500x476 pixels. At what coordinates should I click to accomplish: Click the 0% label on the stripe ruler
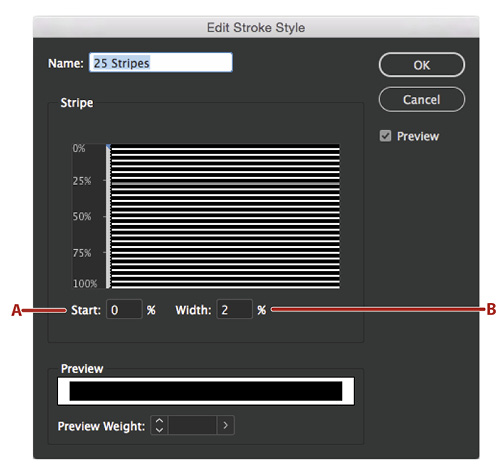[79, 148]
